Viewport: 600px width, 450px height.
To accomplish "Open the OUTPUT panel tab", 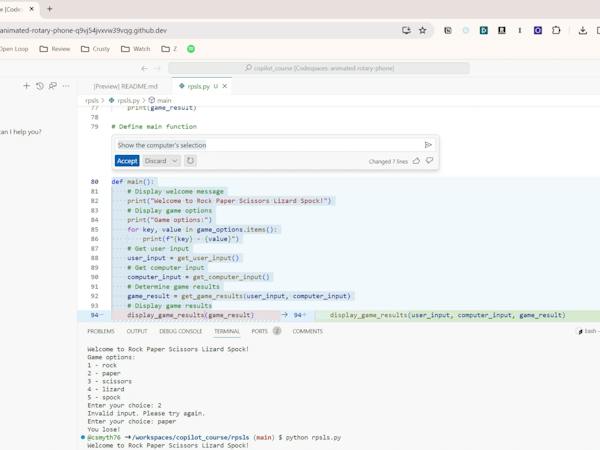I will 137,331.
